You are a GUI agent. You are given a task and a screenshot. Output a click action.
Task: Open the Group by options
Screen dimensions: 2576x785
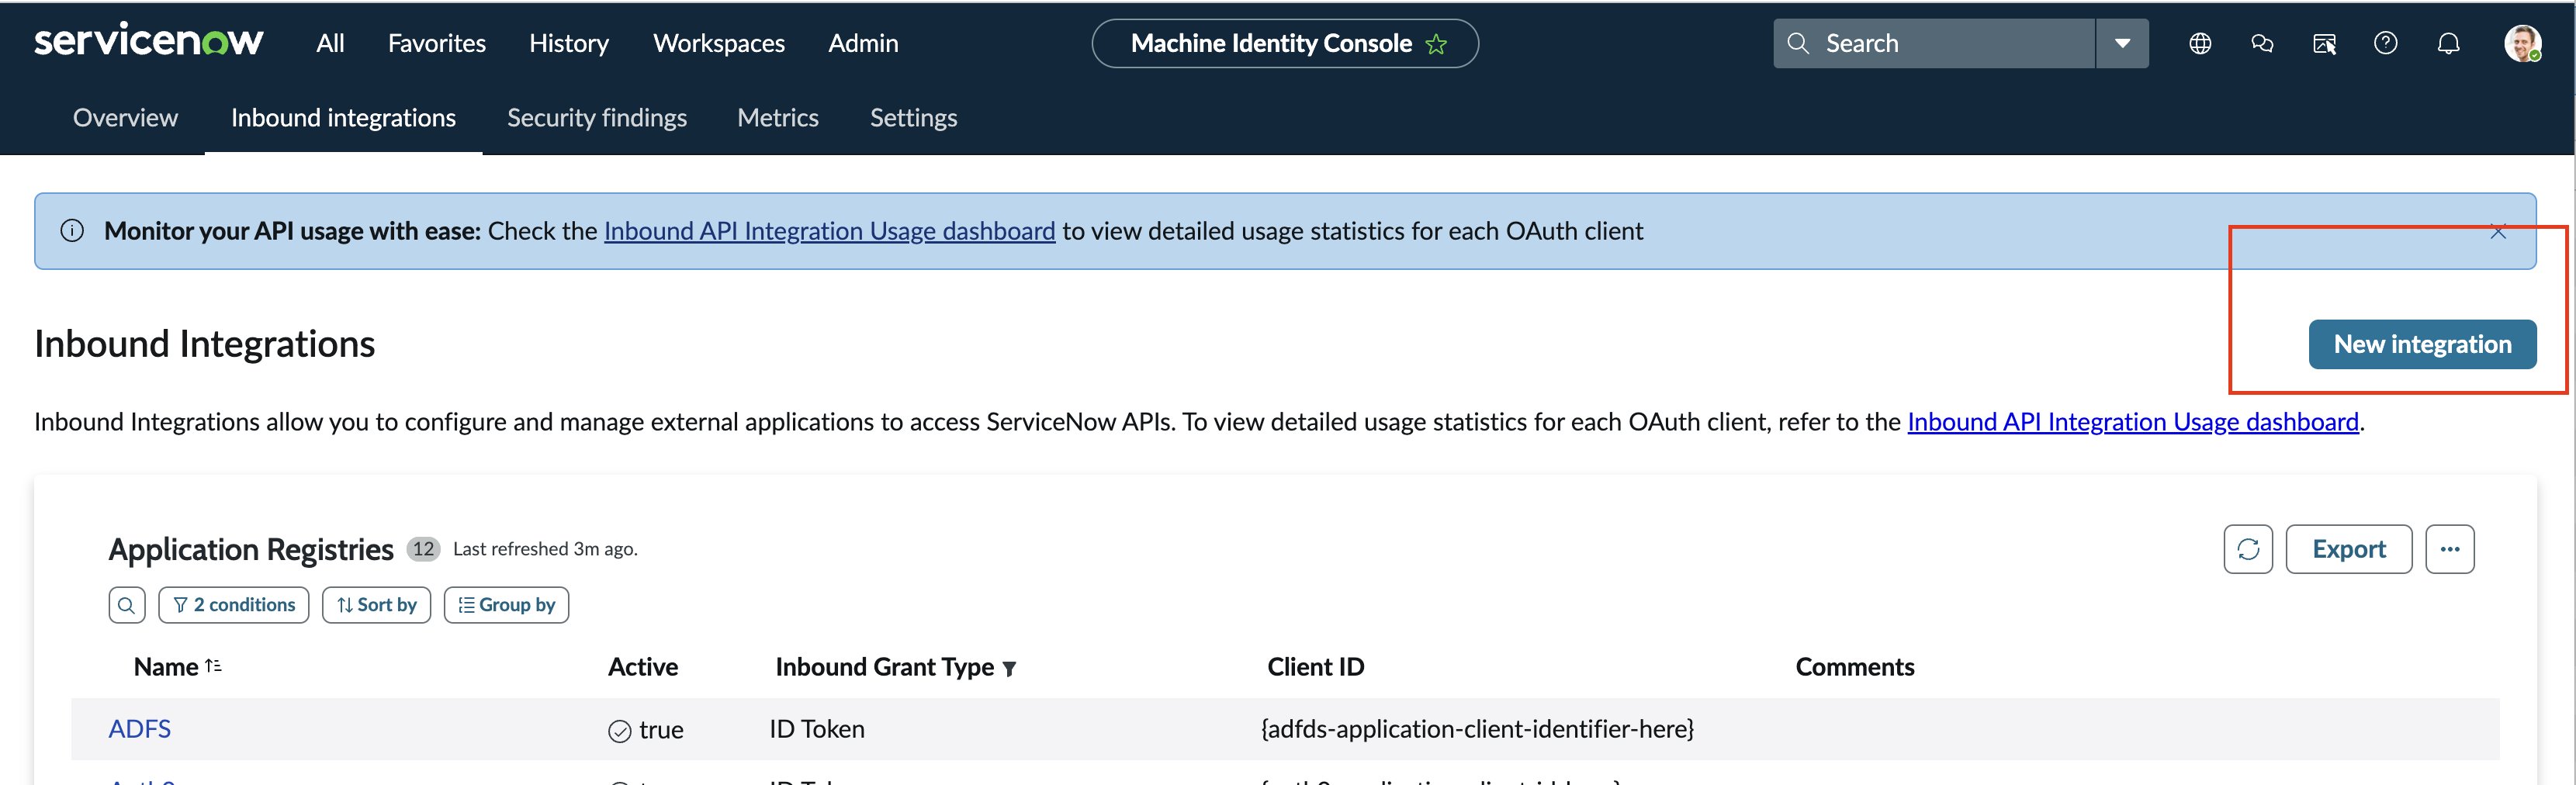[x=506, y=604]
